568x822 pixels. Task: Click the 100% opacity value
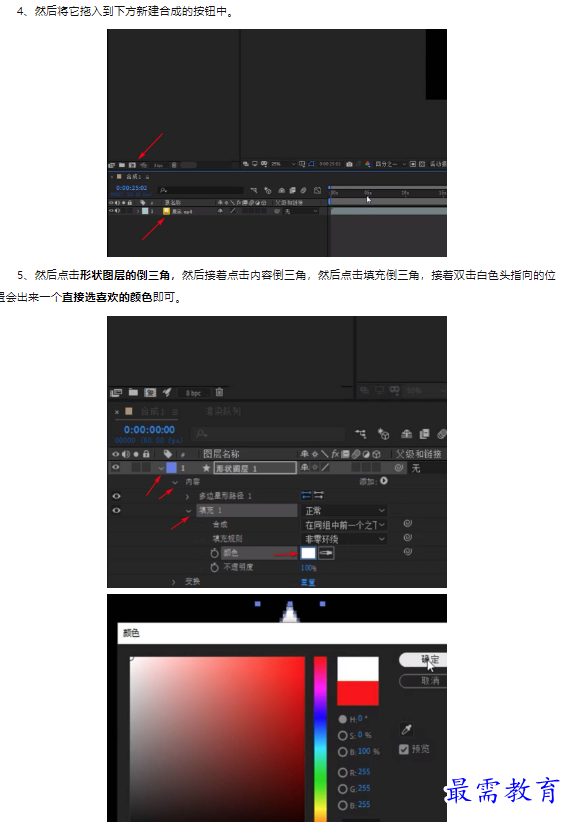click(308, 568)
